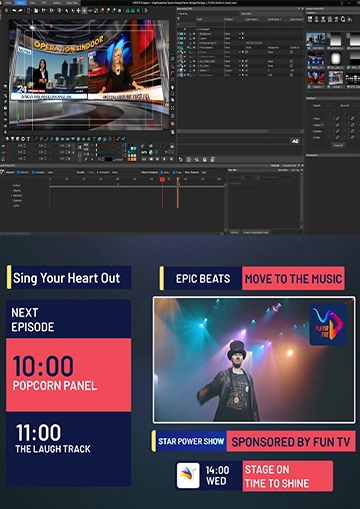The width and height of the screenshot is (360, 509).
Task: Click the pin icon on hierarchy panel header
Action: point(299,8)
